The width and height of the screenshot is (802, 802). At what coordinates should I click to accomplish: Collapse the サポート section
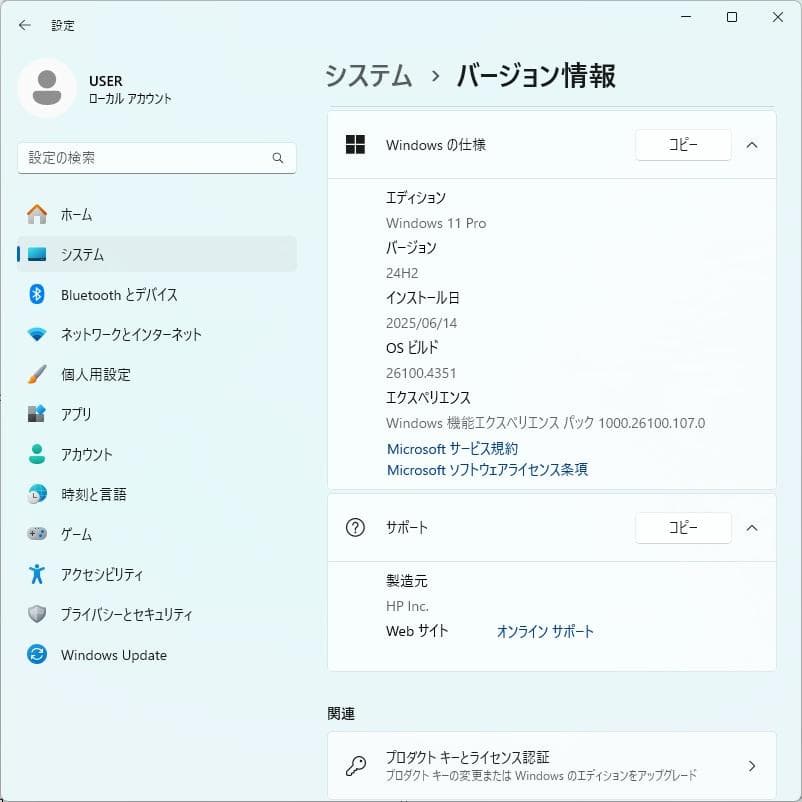(x=751, y=528)
